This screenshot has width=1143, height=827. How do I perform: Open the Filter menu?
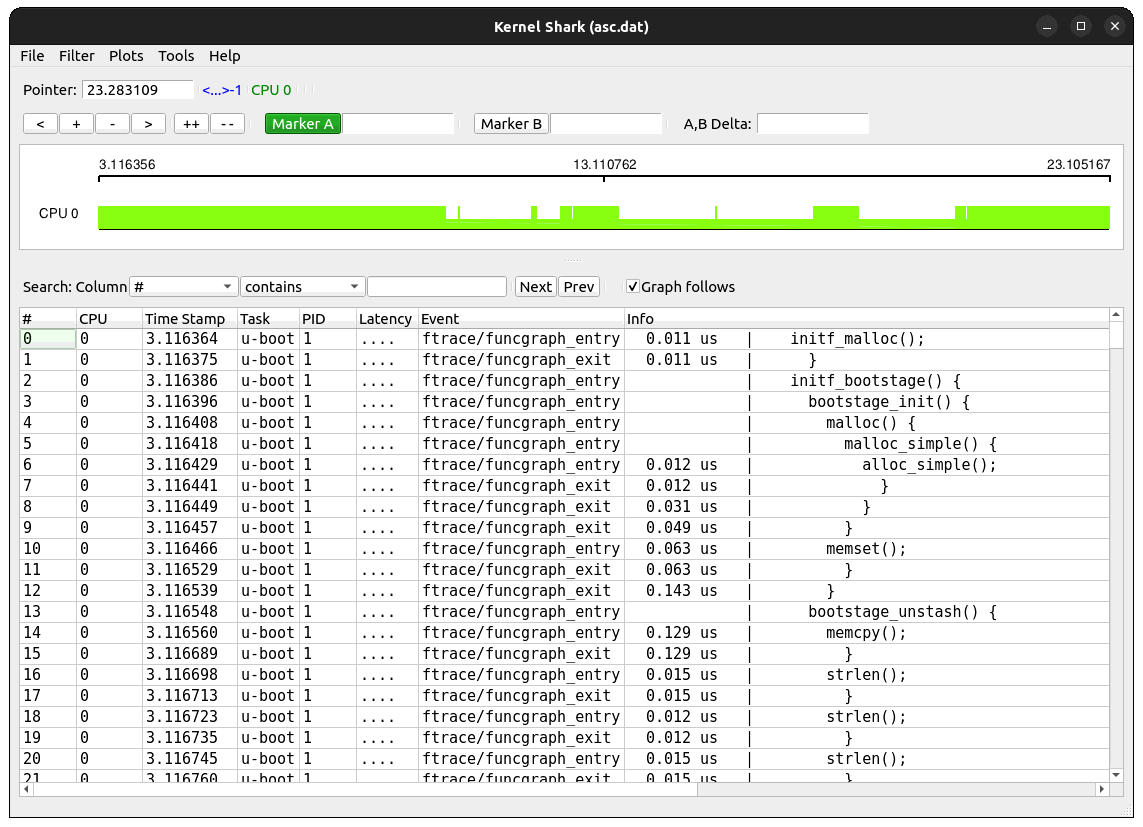pyautogui.click(x=77, y=56)
